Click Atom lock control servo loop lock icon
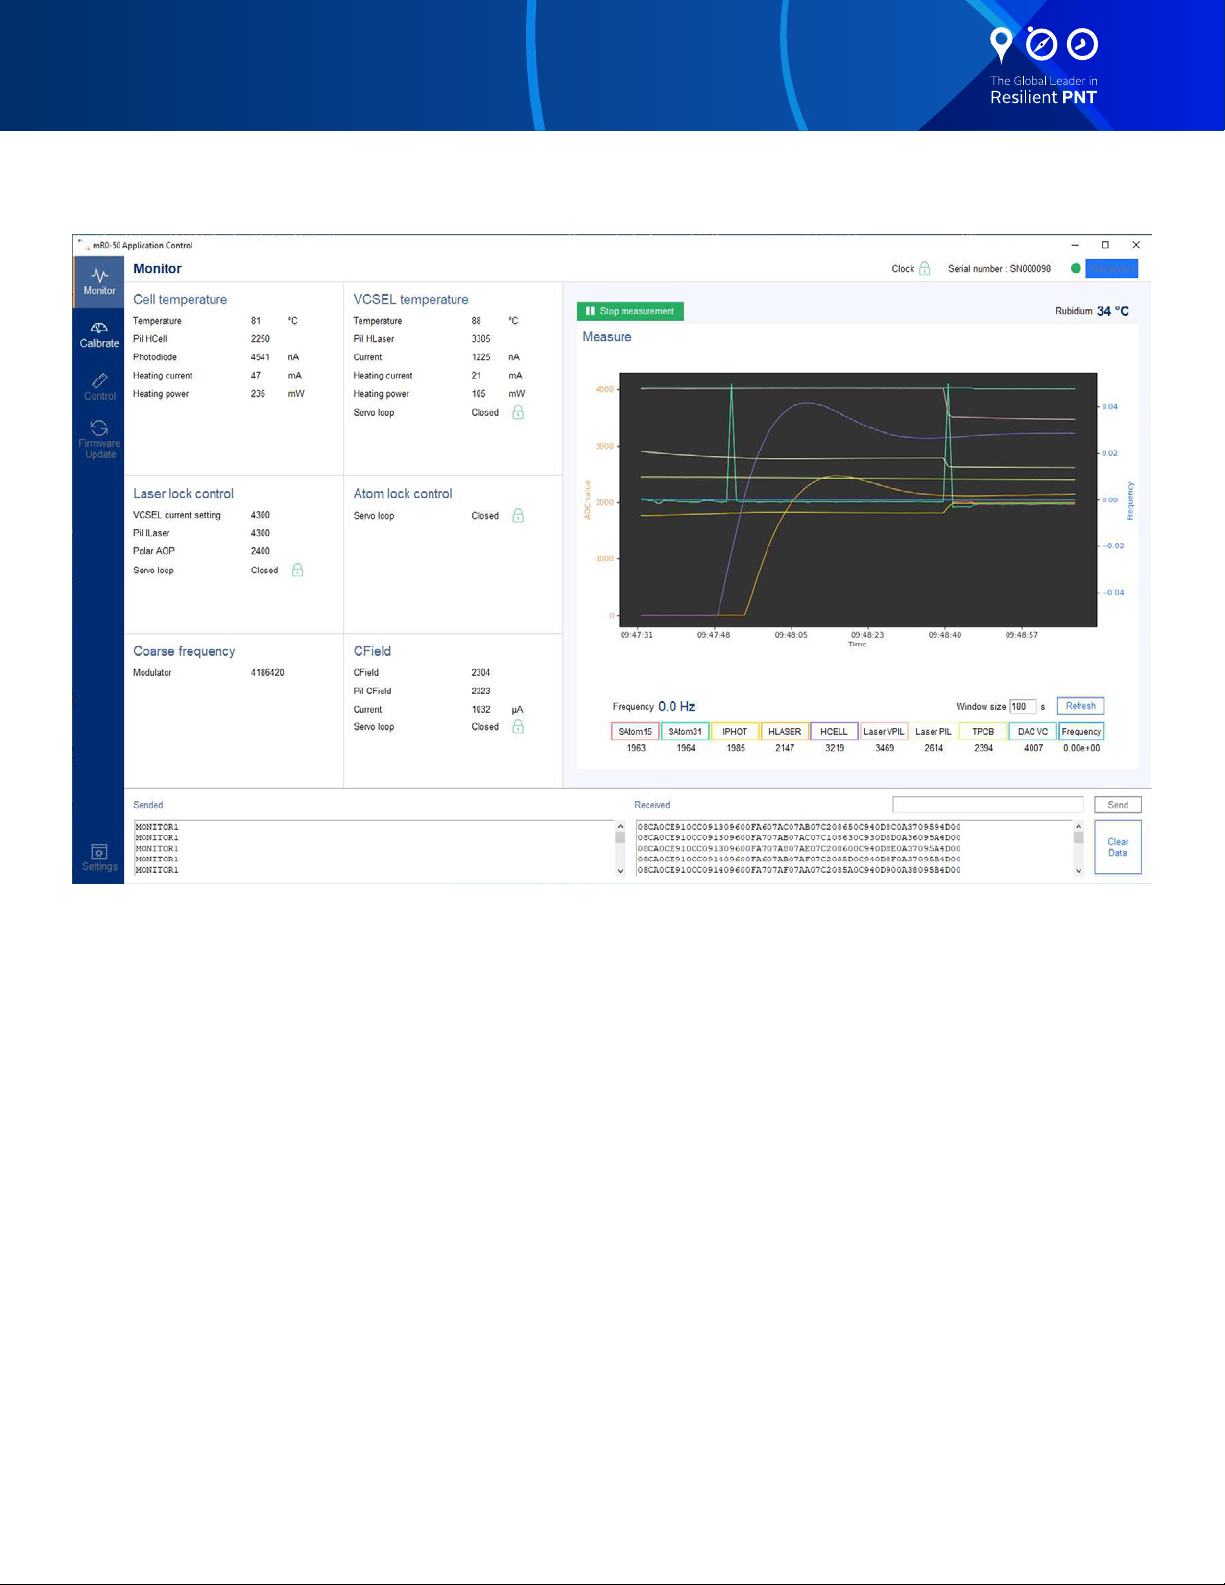Image resolution: width=1225 pixels, height=1585 pixels. coord(518,515)
